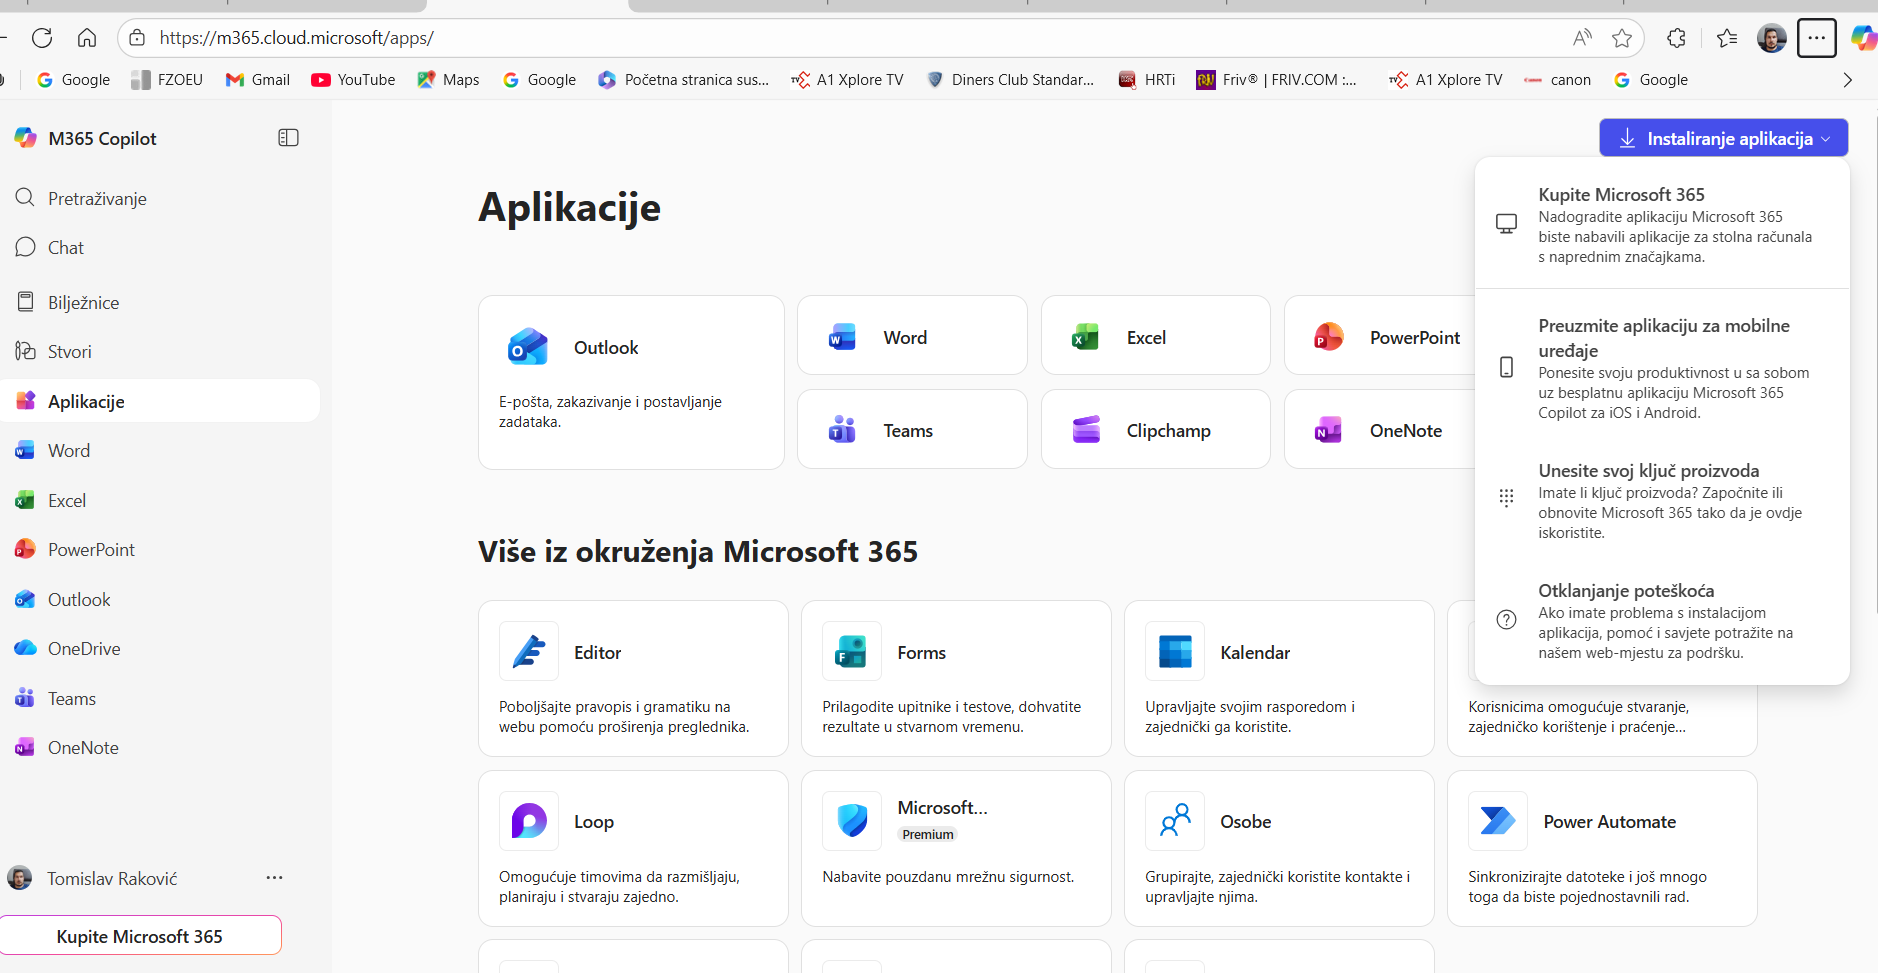Open the Power Automate app card
The width and height of the screenshot is (1878, 973).
pos(1602,848)
